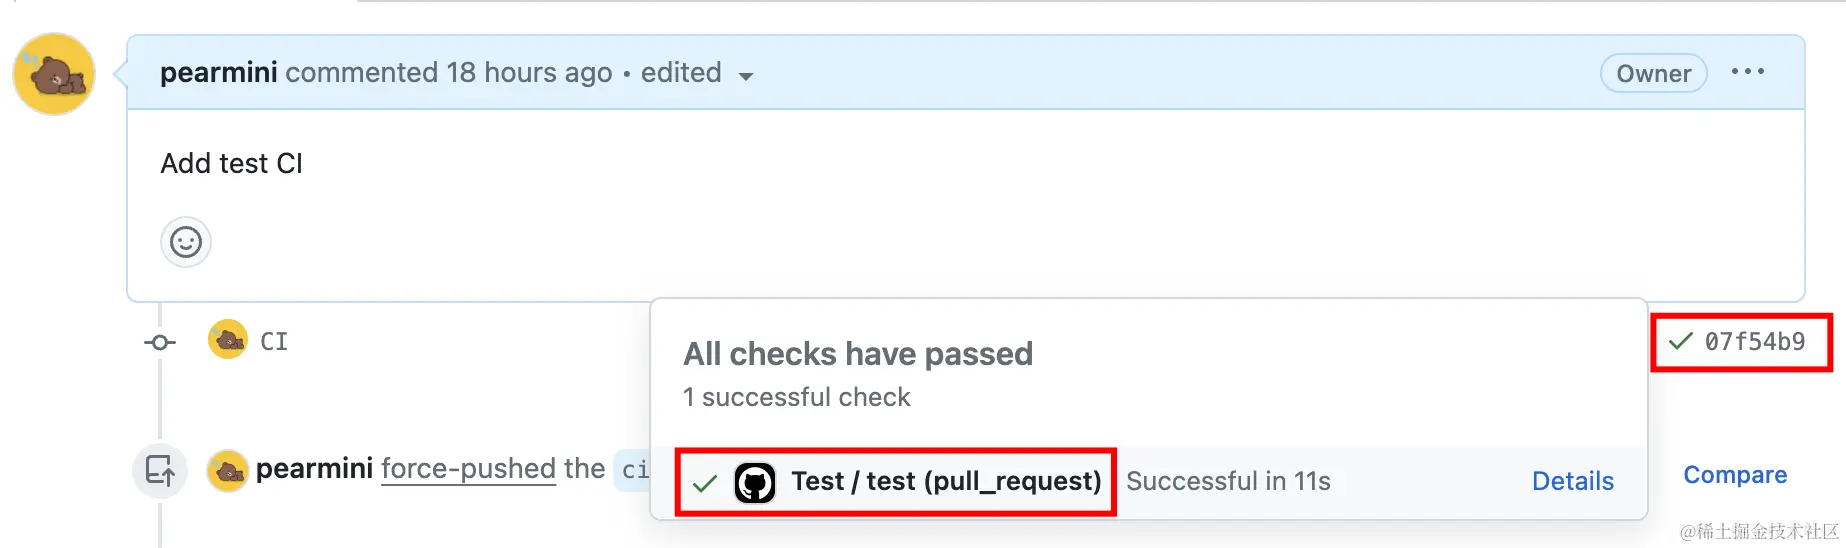Click the green checkmark next to commit 07f54b9
Image resolution: width=1846 pixels, height=548 pixels.
click(x=1681, y=342)
